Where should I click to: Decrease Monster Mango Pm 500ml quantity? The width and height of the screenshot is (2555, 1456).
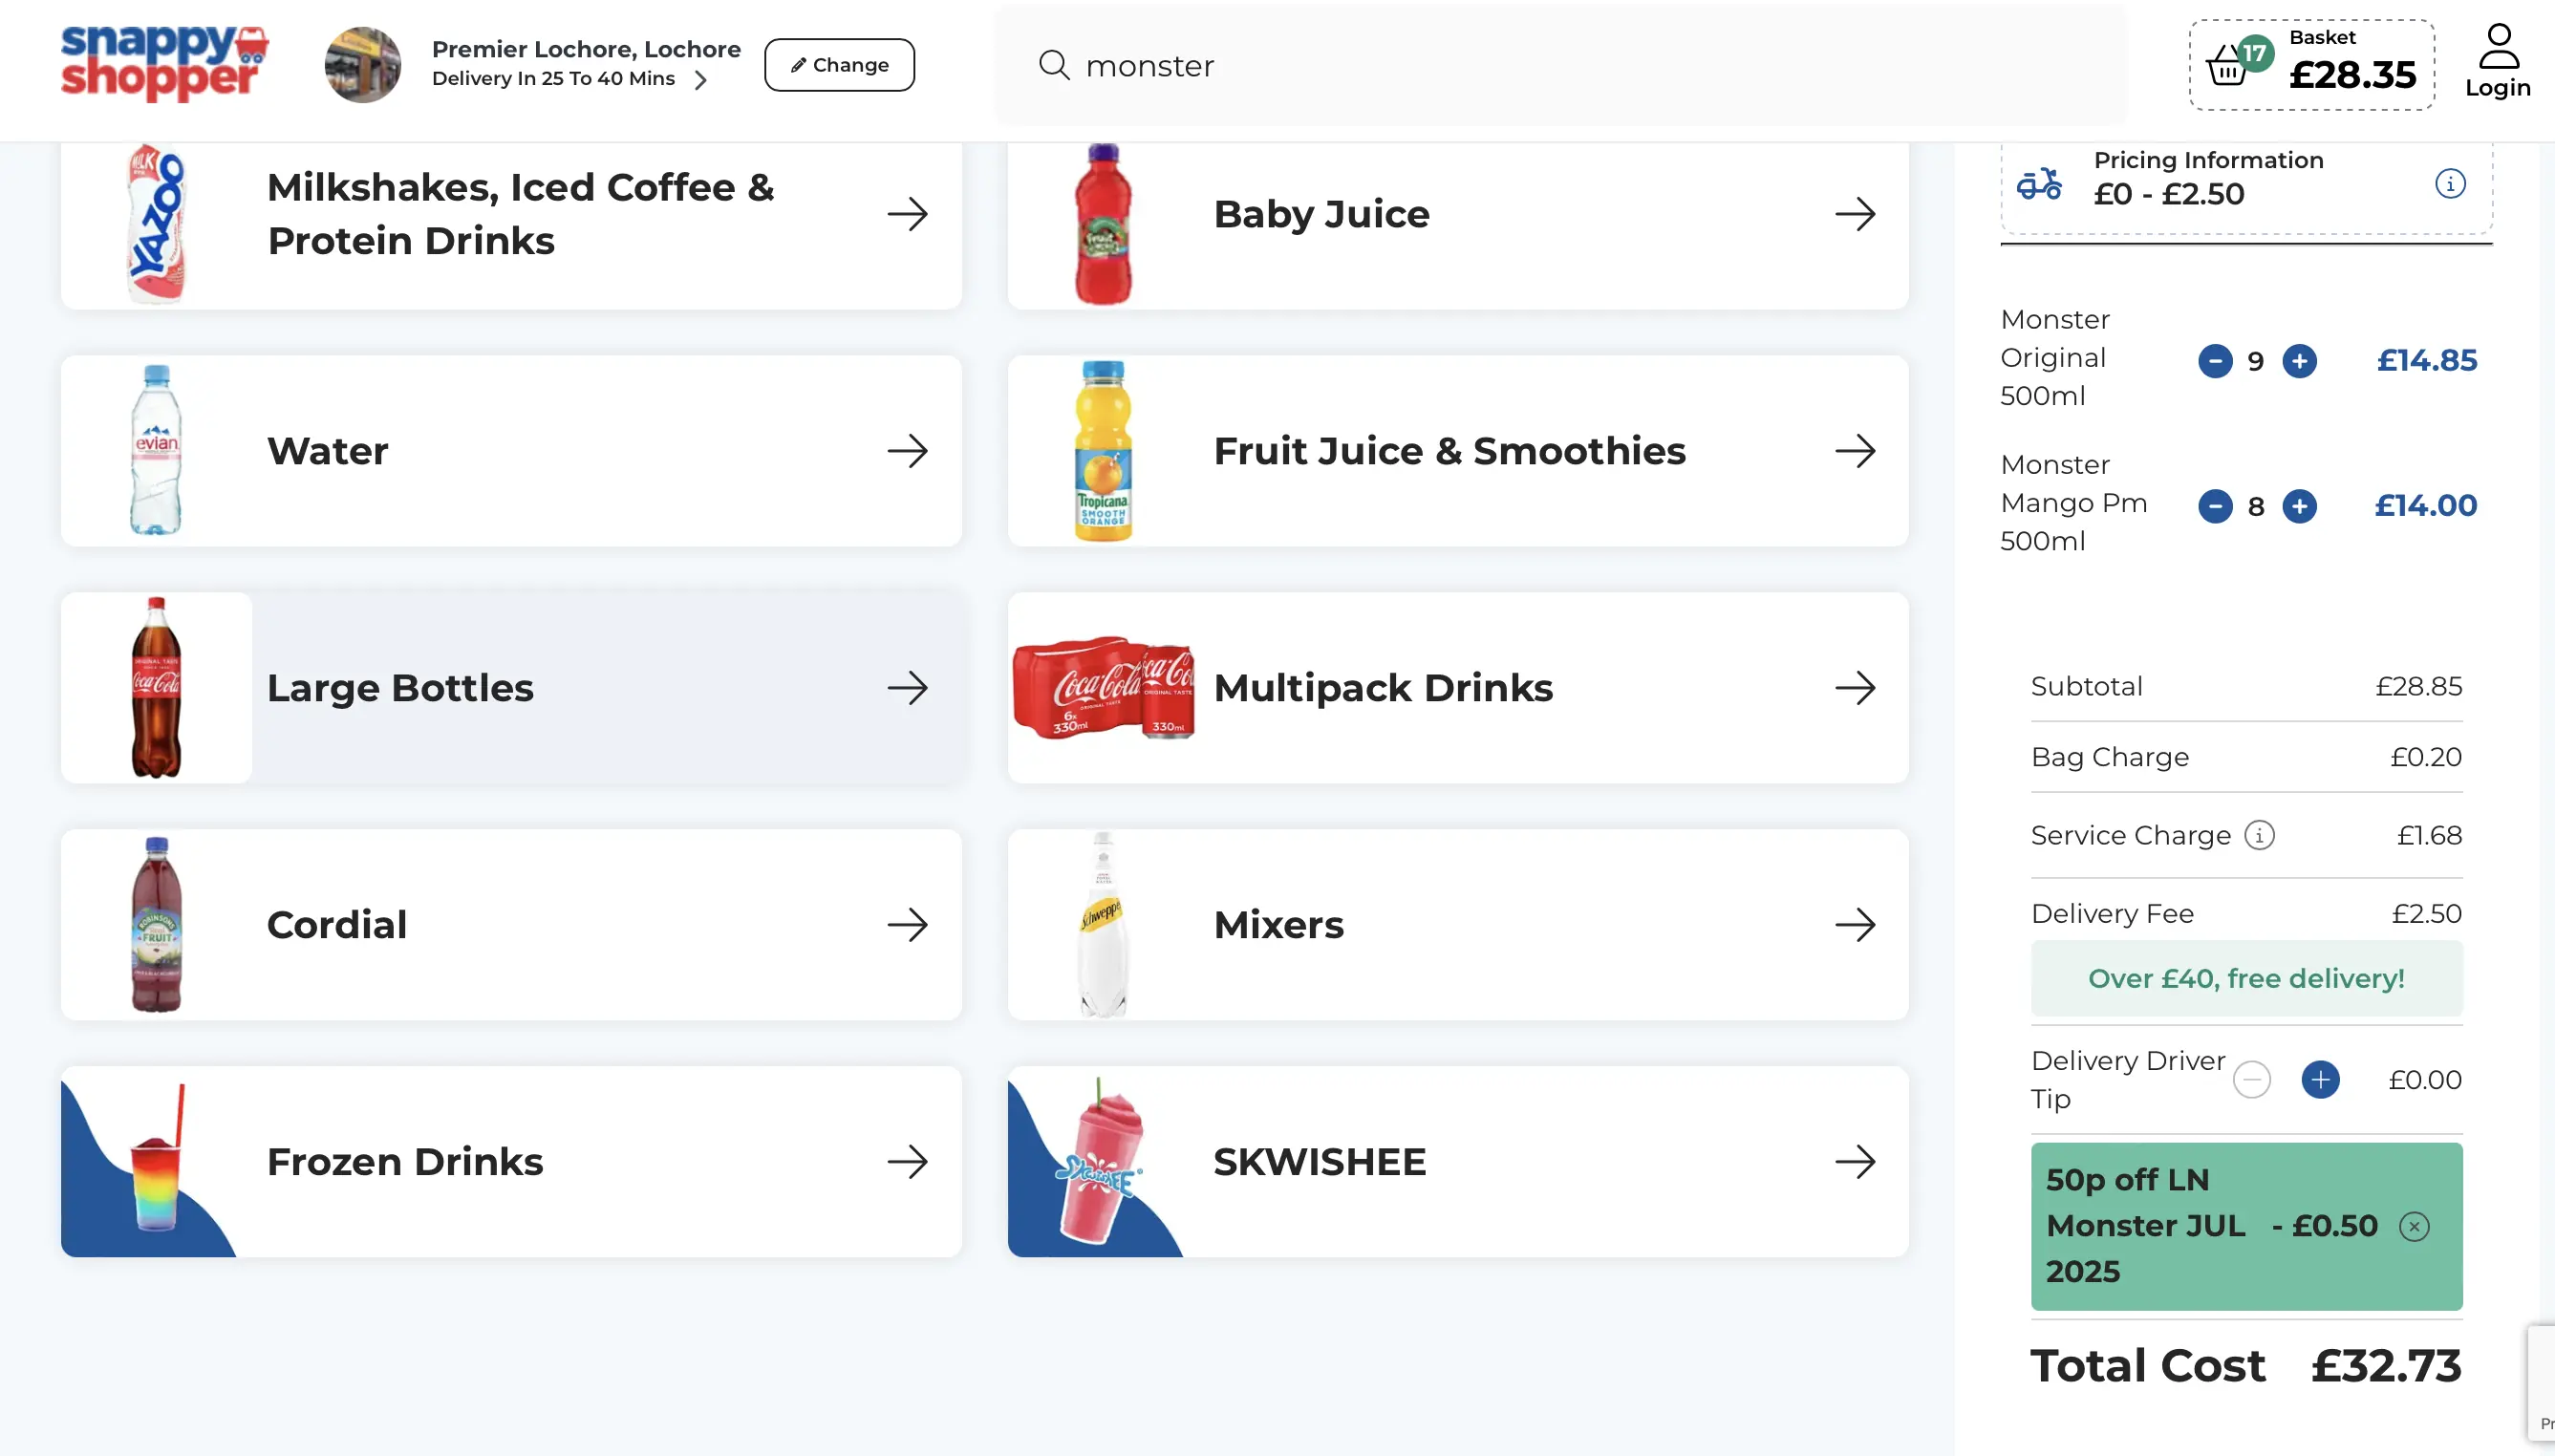point(2214,506)
